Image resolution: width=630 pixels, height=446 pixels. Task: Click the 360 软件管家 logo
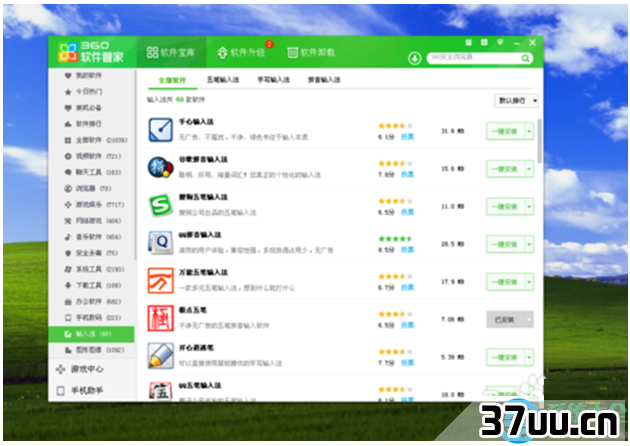click(x=91, y=52)
